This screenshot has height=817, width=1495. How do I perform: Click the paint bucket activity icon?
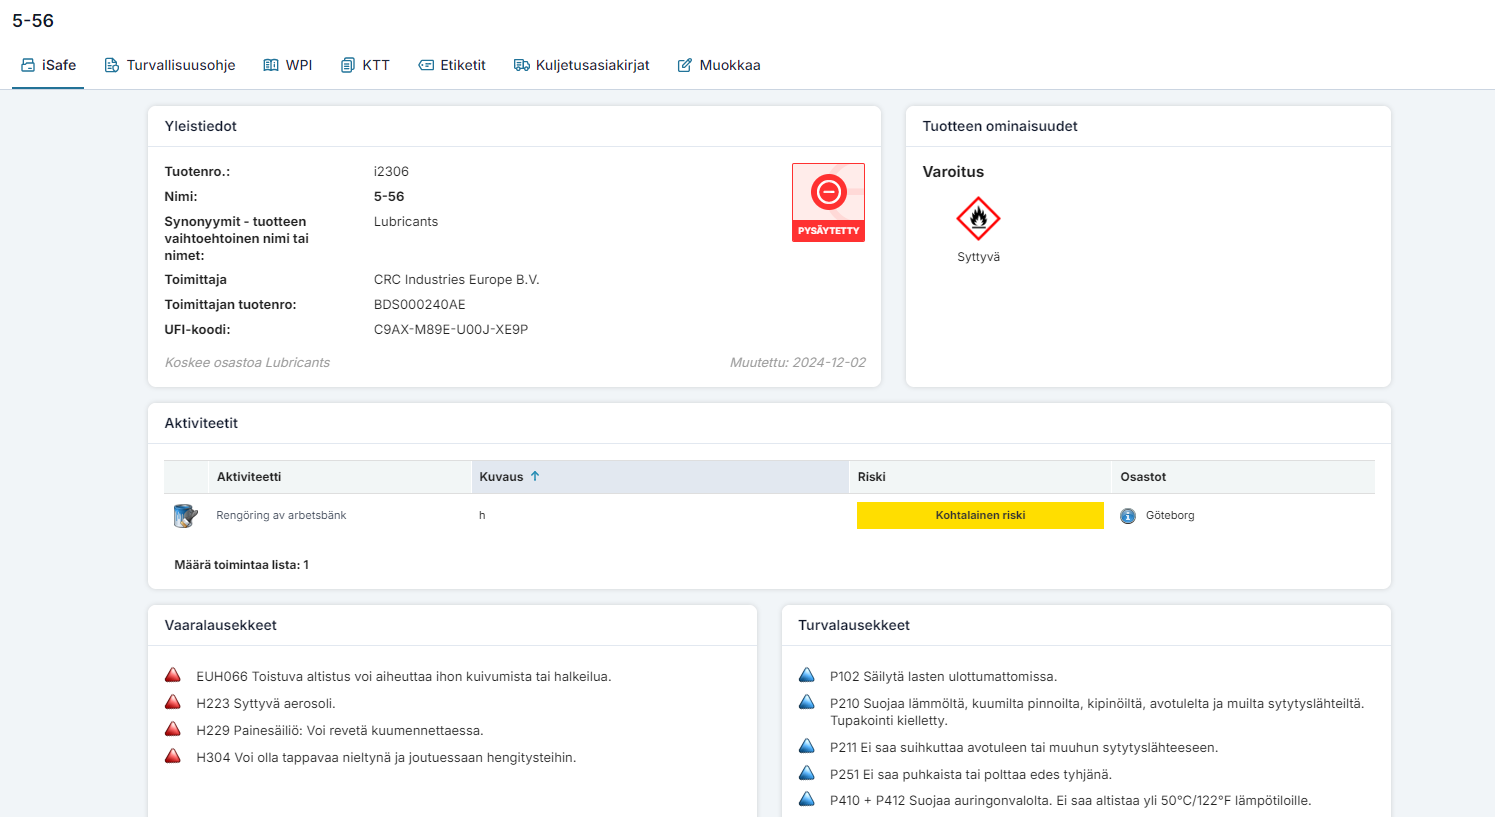pyautogui.click(x=185, y=515)
